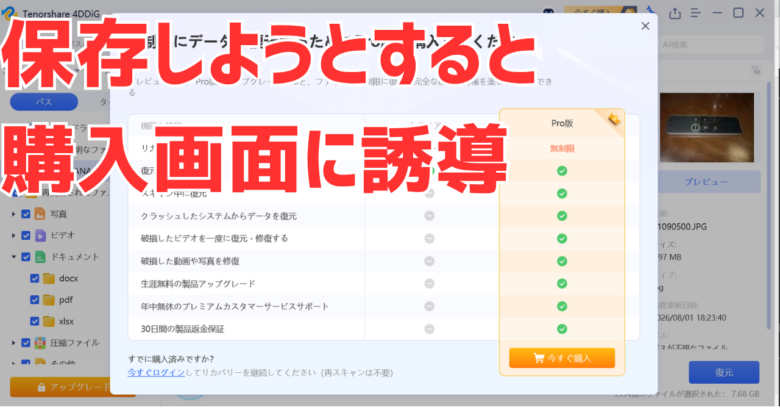Click the ドキュメント category icon
780x410 pixels.
[40, 257]
